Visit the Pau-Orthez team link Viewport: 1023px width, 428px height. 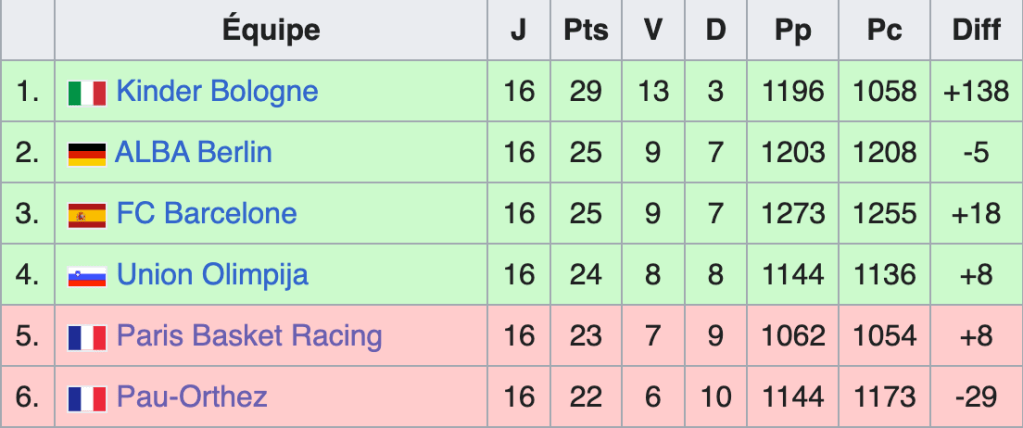(192, 397)
